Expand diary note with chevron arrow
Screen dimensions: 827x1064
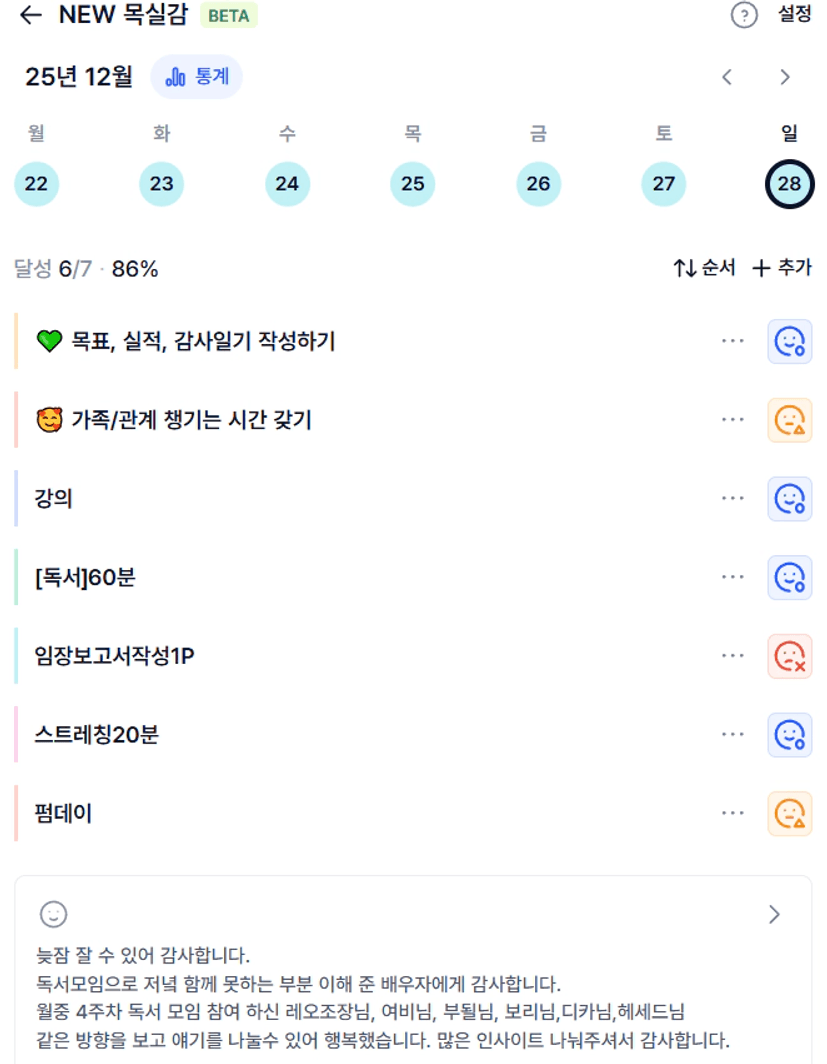(x=774, y=914)
